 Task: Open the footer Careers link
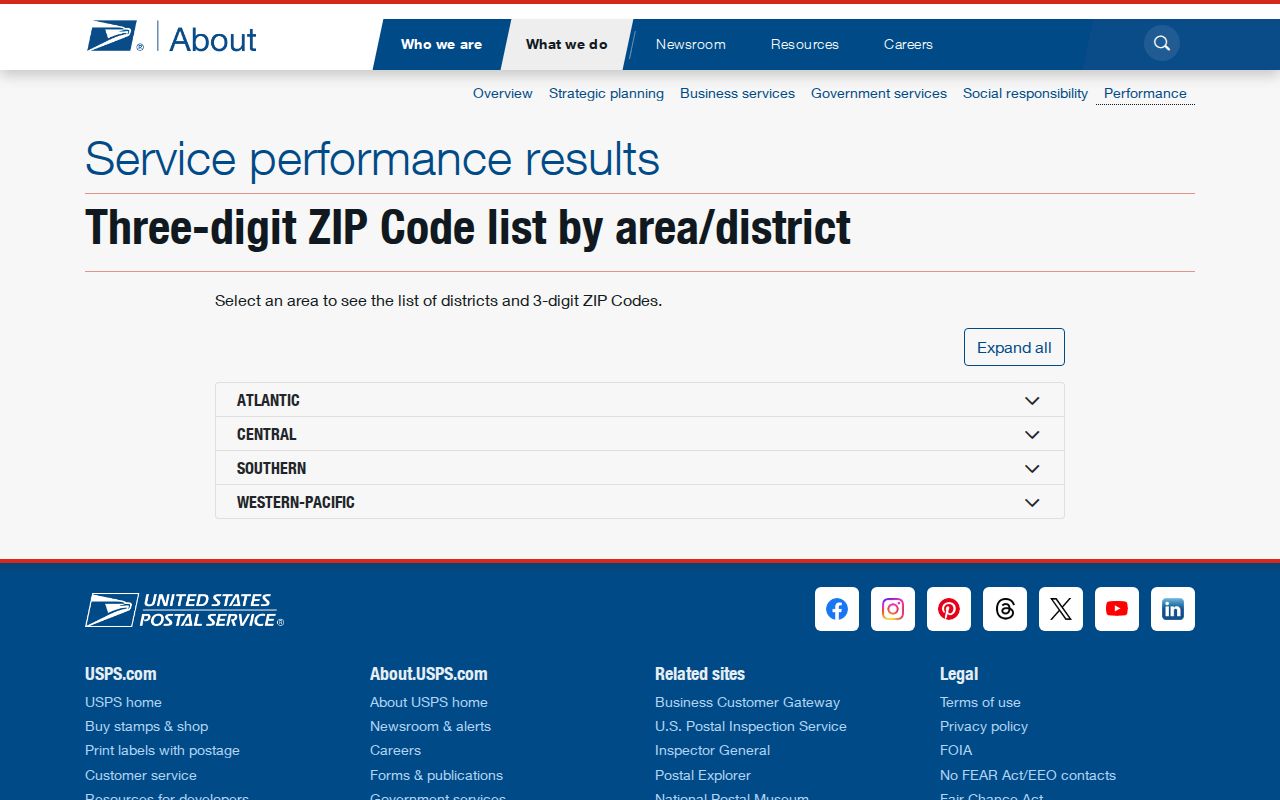[395, 750]
